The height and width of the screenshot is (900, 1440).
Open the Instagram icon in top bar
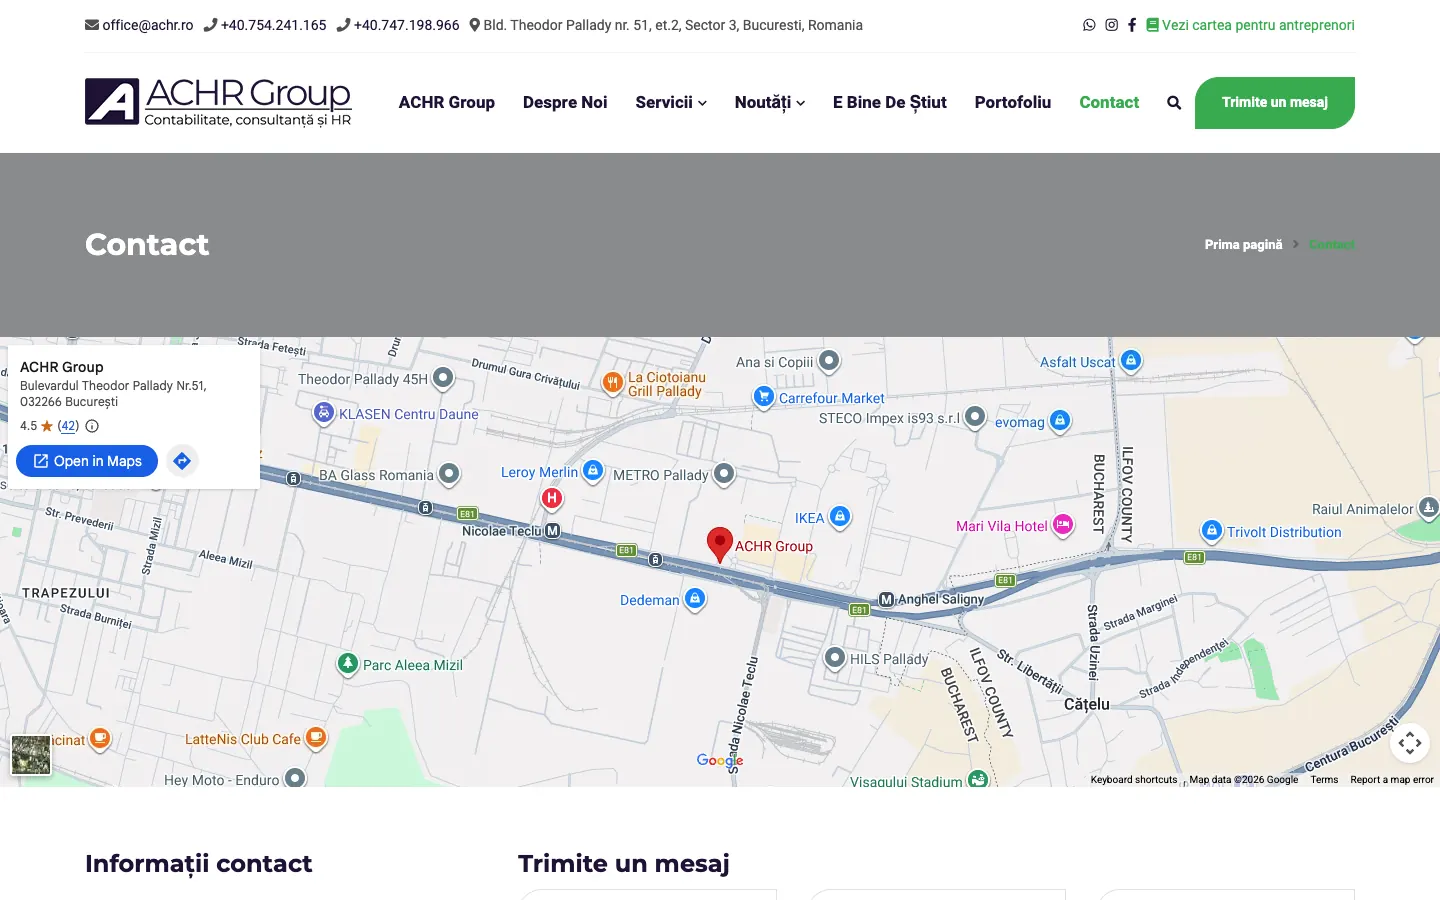1111,25
